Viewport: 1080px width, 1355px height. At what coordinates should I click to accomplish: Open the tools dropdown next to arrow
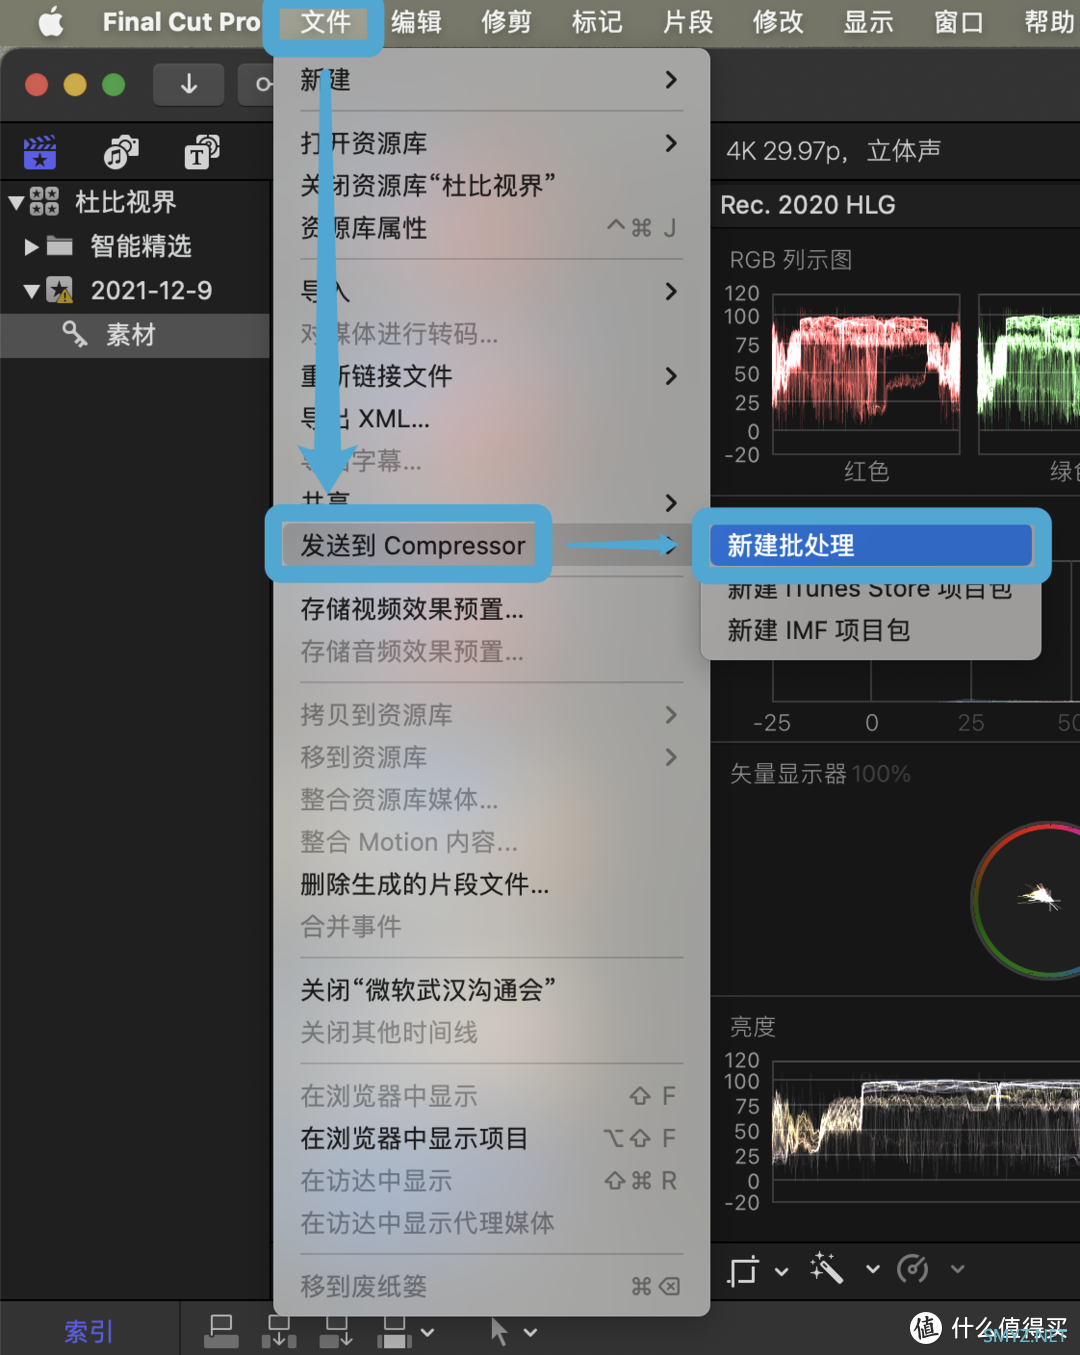pos(530,1332)
